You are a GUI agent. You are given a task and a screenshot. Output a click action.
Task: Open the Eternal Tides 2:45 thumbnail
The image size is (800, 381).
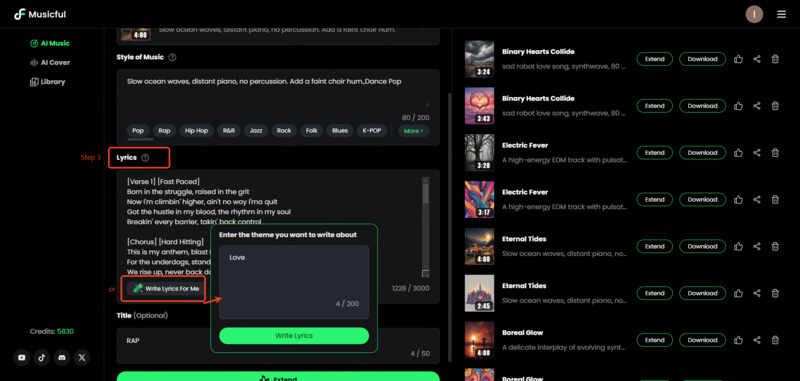479,293
